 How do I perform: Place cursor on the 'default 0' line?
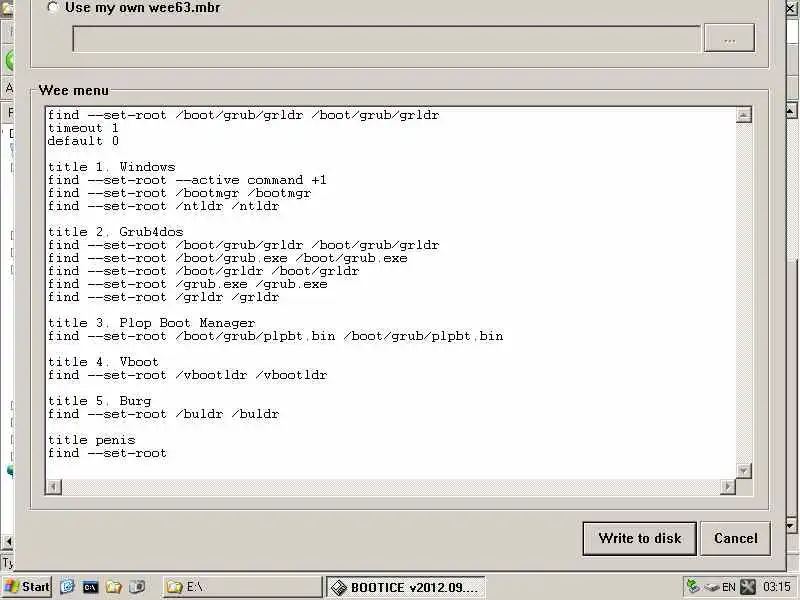[83, 141]
